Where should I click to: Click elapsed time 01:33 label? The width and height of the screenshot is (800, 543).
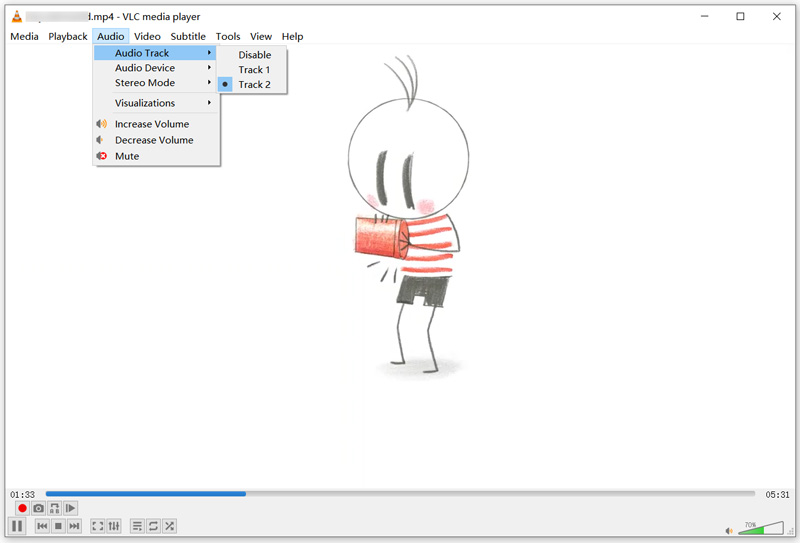tap(22, 495)
